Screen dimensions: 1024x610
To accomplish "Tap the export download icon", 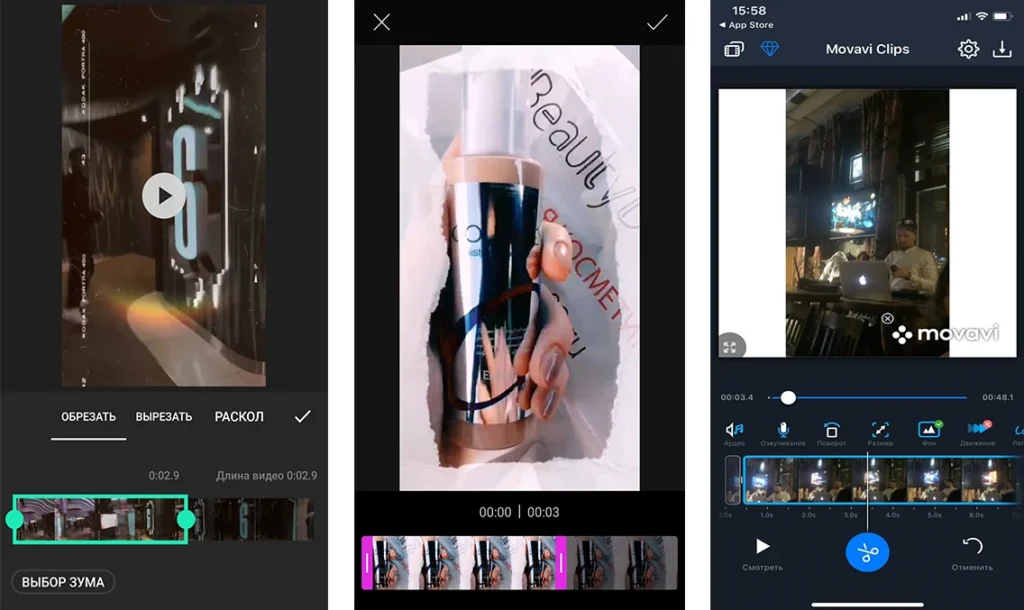I will pyautogui.click(x=1002, y=49).
